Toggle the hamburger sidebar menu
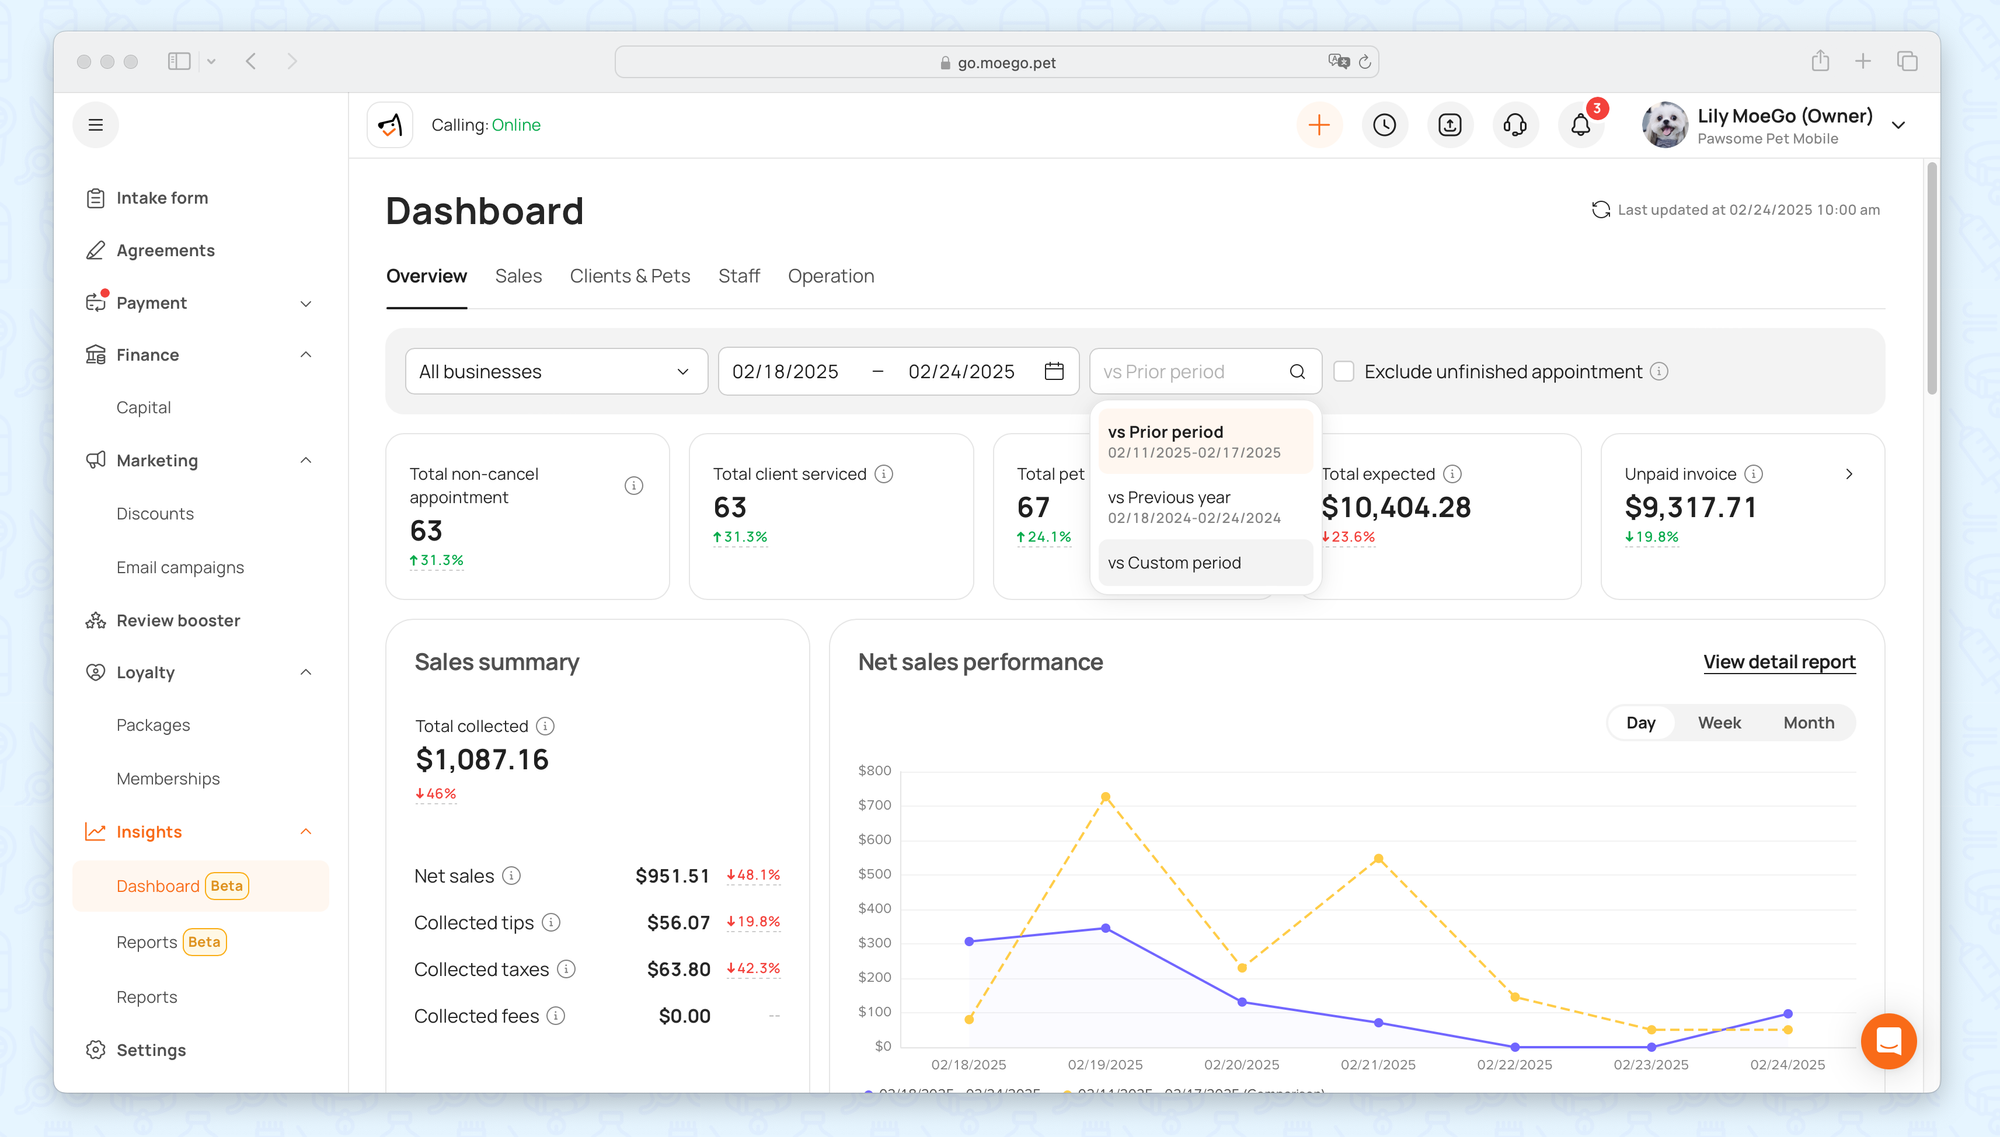The width and height of the screenshot is (2000, 1137). coord(96,125)
